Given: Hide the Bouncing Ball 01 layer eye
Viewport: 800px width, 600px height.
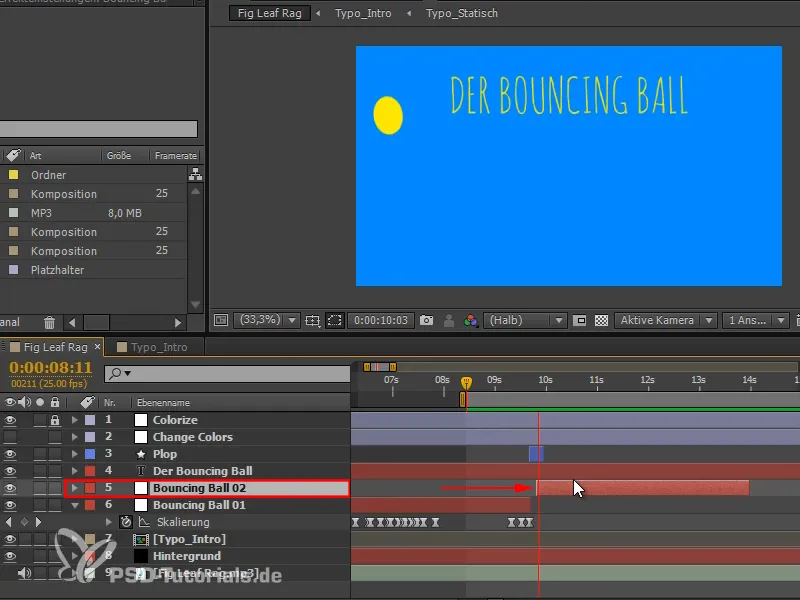Looking at the screenshot, I should (x=10, y=505).
